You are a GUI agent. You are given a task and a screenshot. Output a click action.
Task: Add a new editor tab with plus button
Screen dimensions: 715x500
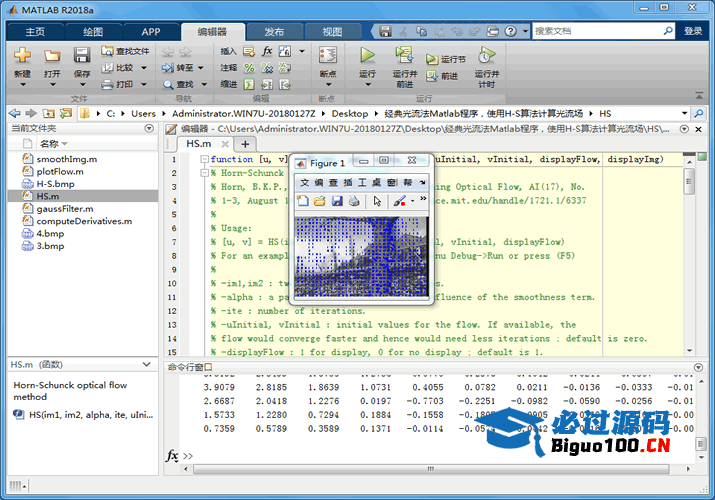[x=245, y=144]
